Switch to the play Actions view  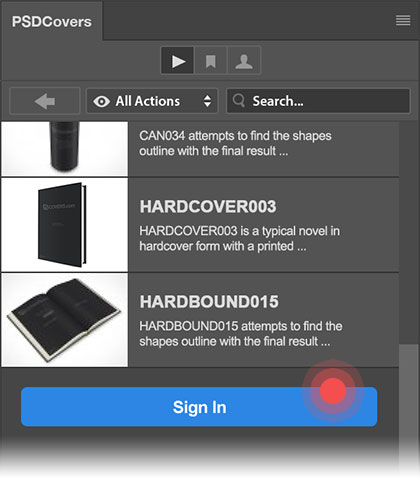click(x=178, y=61)
